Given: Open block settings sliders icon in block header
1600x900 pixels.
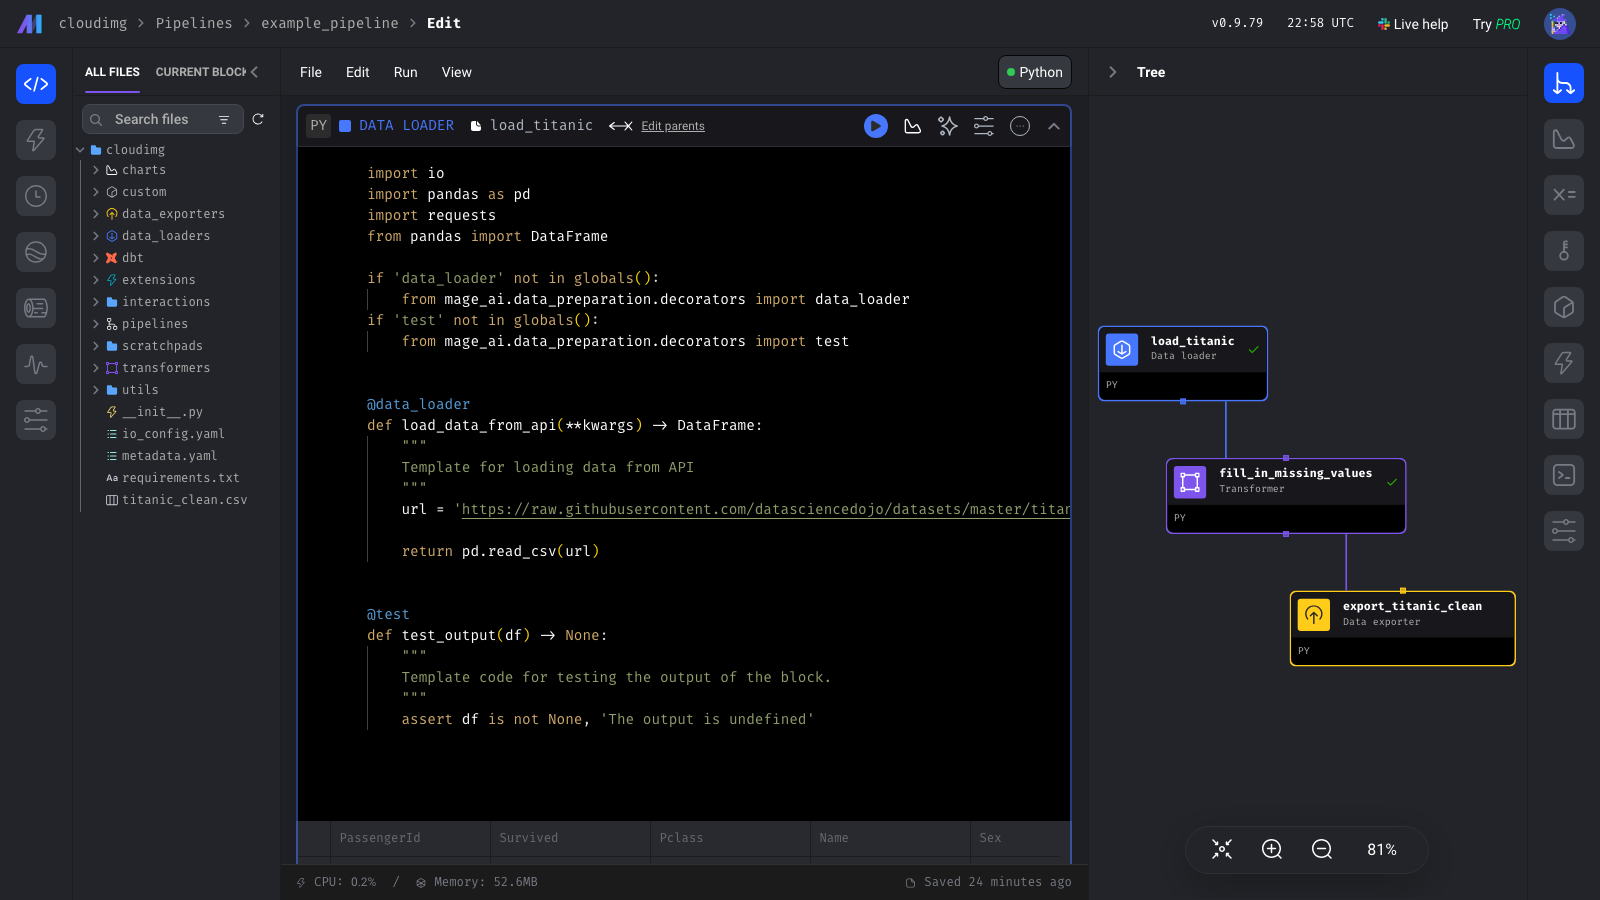Looking at the screenshot, I should (984, 126).
